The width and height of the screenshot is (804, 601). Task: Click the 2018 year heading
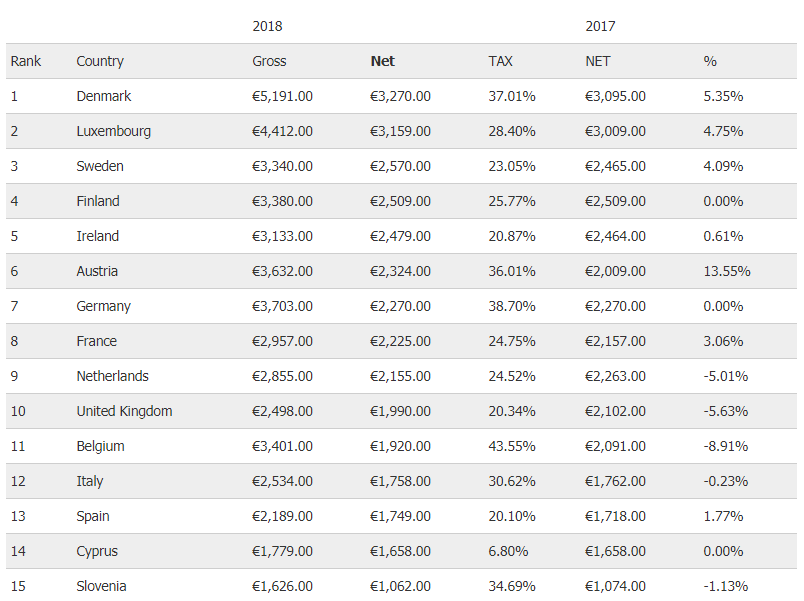tap(267, 26)
